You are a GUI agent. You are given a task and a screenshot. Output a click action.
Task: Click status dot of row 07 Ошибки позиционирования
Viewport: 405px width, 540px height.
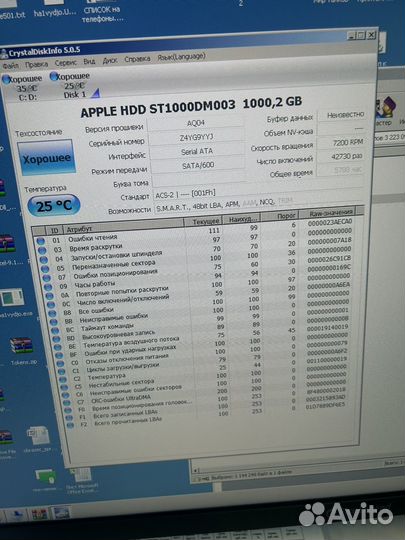coord(46,278)
